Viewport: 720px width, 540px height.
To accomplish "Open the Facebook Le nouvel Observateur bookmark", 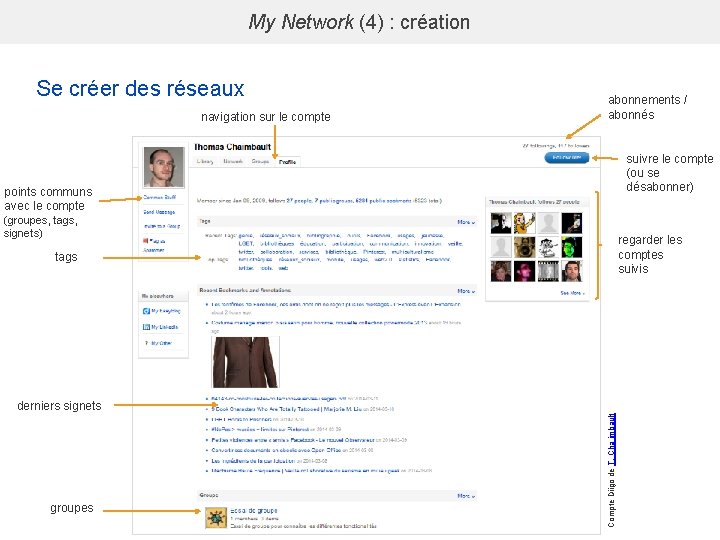I will click(293, 440).
